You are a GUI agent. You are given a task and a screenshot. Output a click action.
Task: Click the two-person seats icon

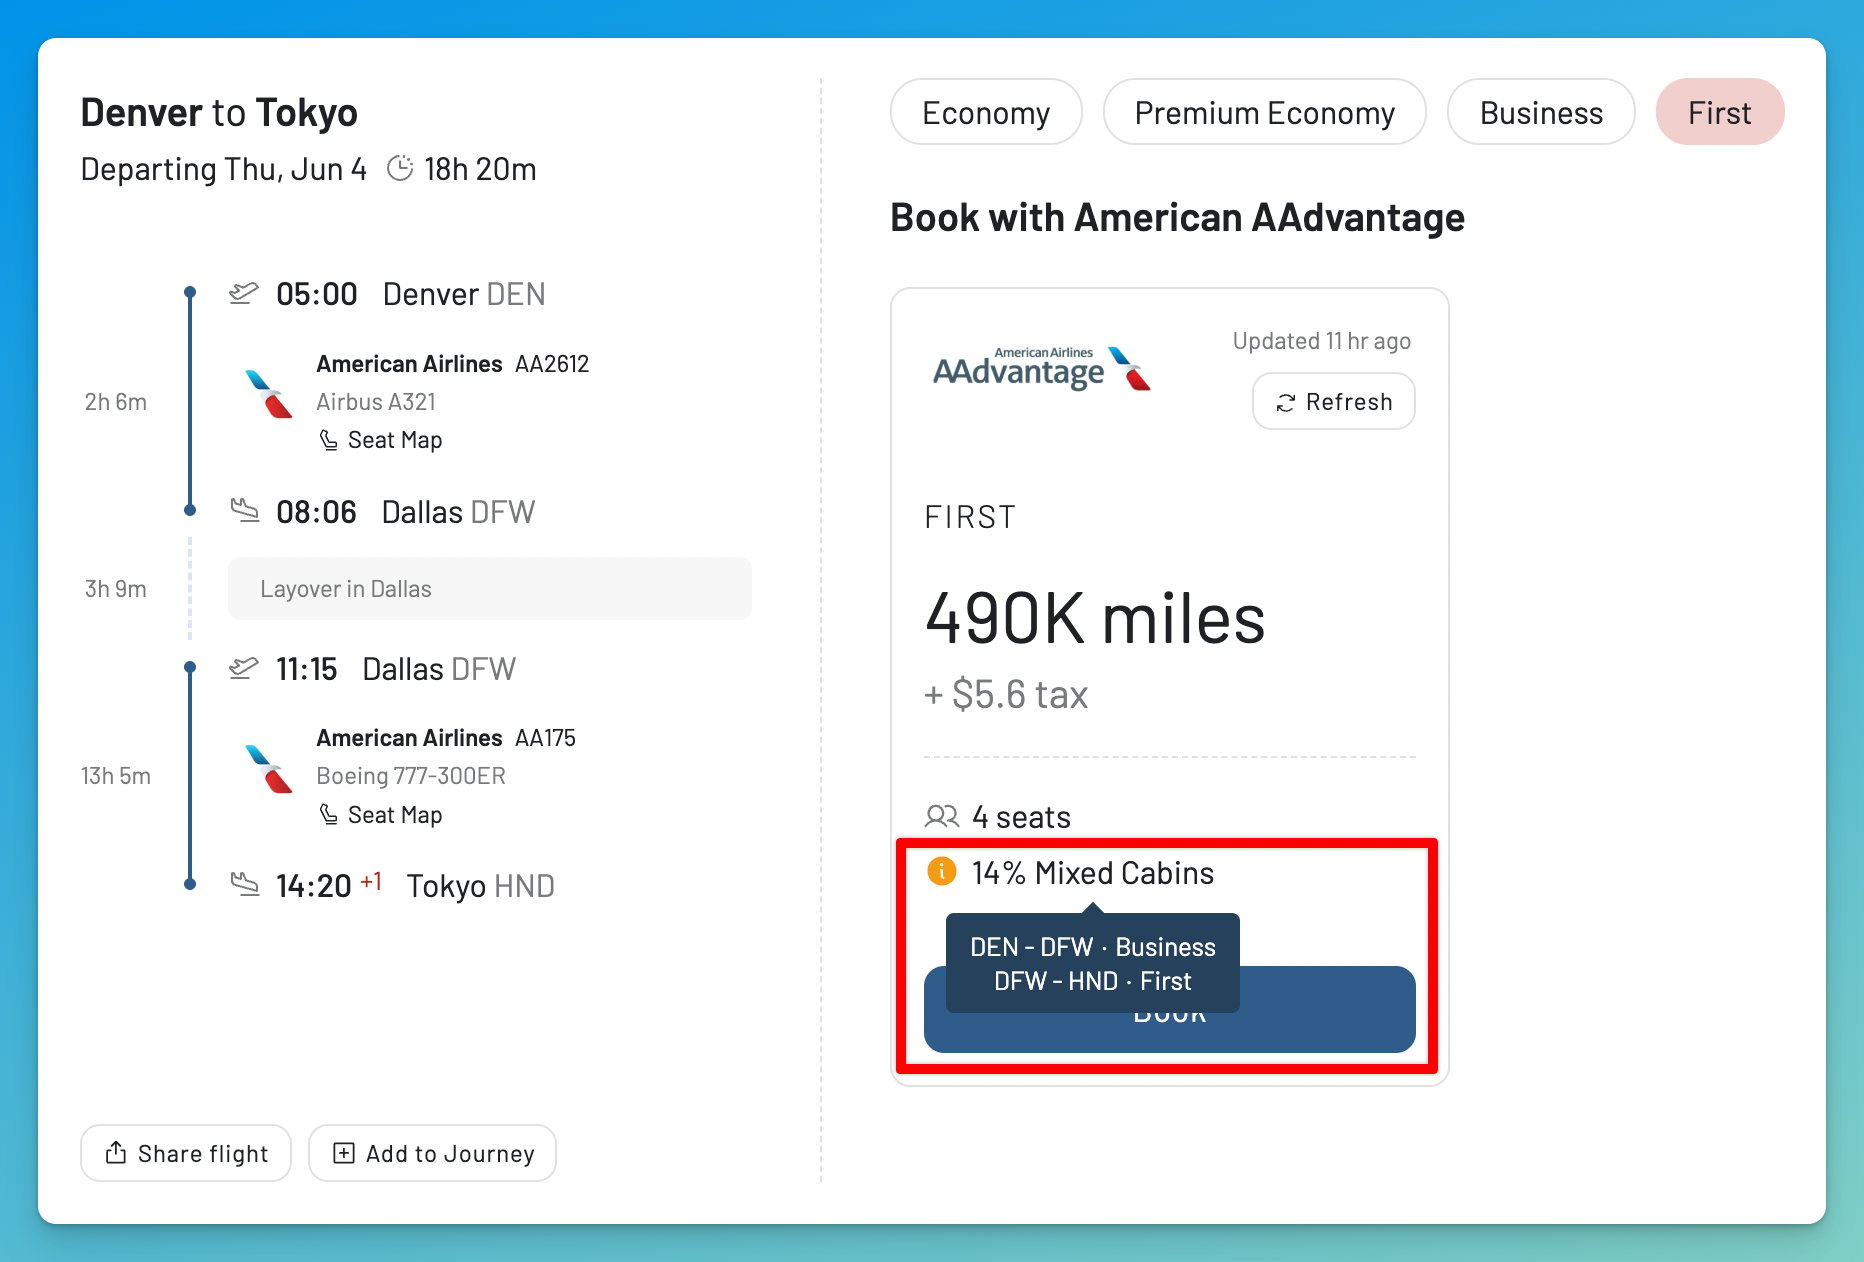942,817
